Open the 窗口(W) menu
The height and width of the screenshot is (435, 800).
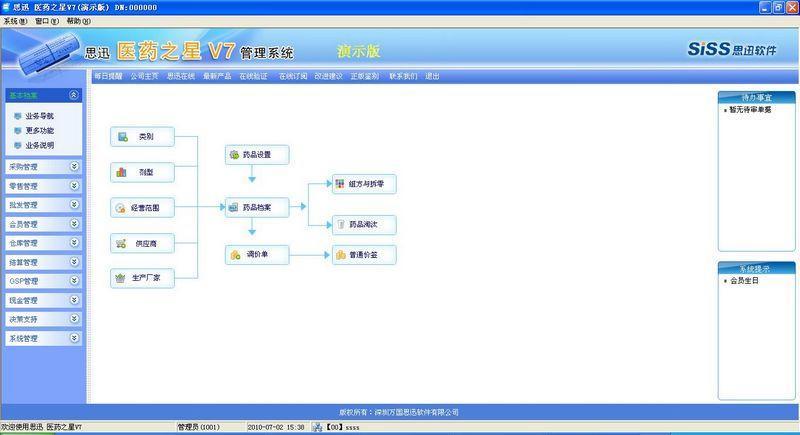(x=47, y=21)
